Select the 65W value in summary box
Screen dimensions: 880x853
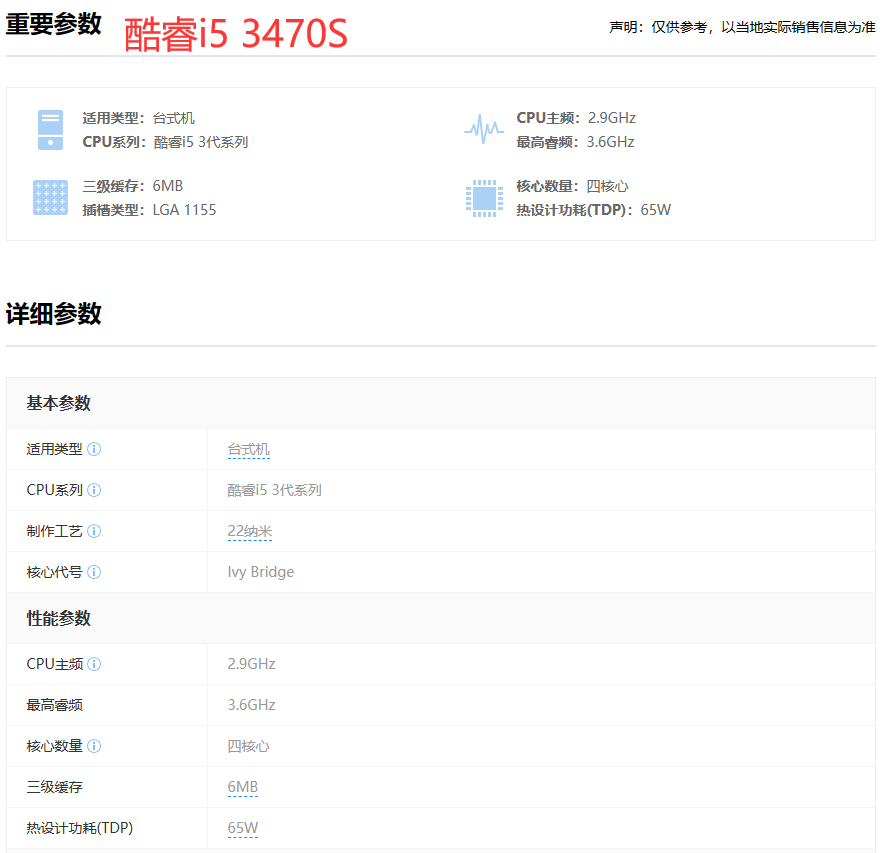click(656, 210)
